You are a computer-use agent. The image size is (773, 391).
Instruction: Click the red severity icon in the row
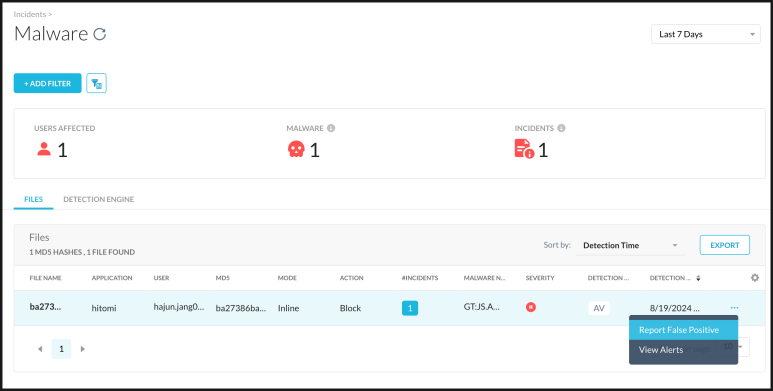[x=531, y=307]
